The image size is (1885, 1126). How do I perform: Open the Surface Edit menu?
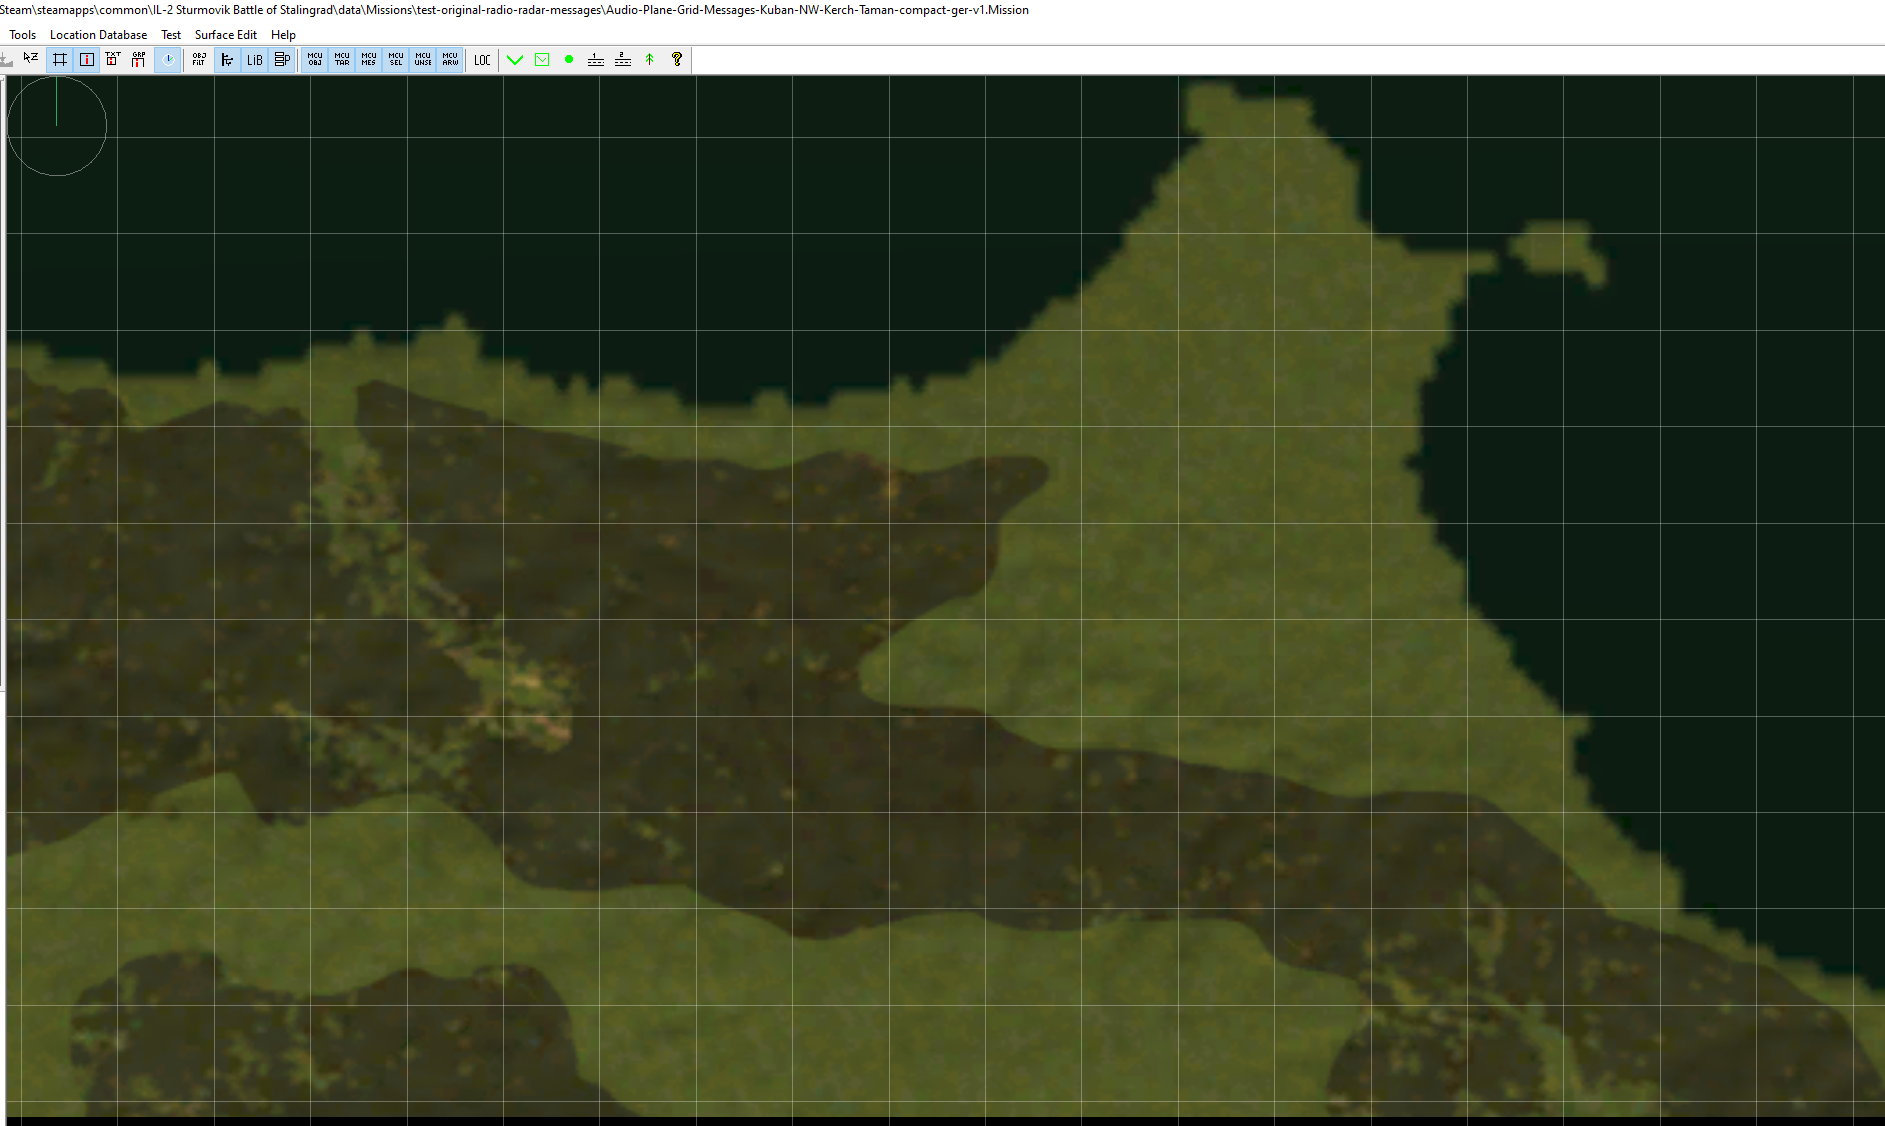click(226, 35)
